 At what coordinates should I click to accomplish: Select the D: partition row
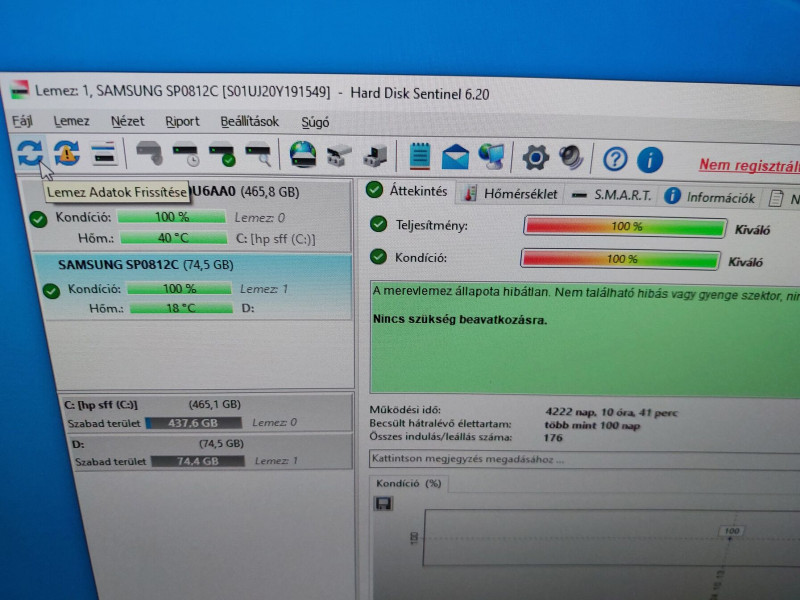point(211,452)
